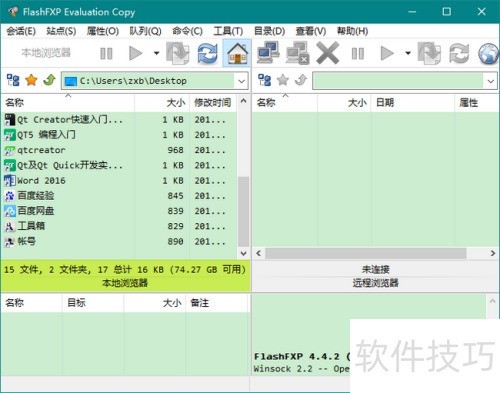Refresh the remote browser pane
500x393 pixels.
coord(459,53)
